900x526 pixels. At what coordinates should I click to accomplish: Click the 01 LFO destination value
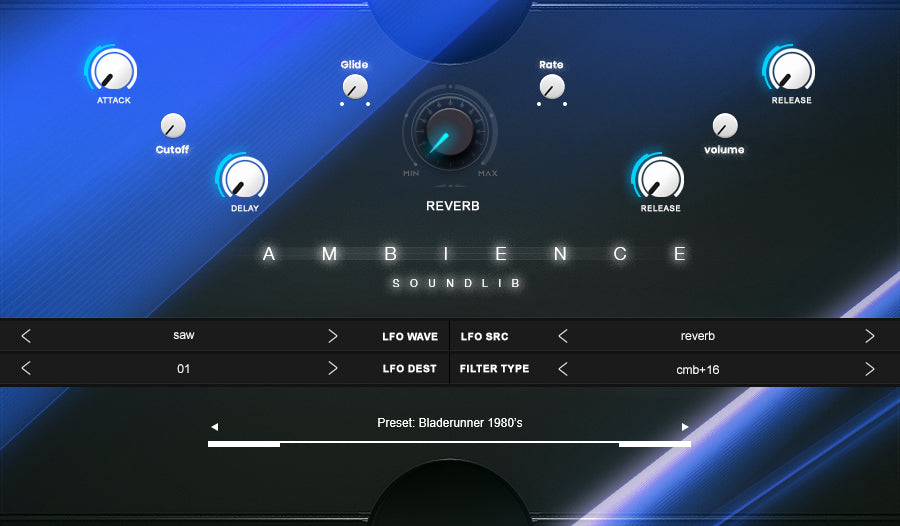(x=183, y=369)
